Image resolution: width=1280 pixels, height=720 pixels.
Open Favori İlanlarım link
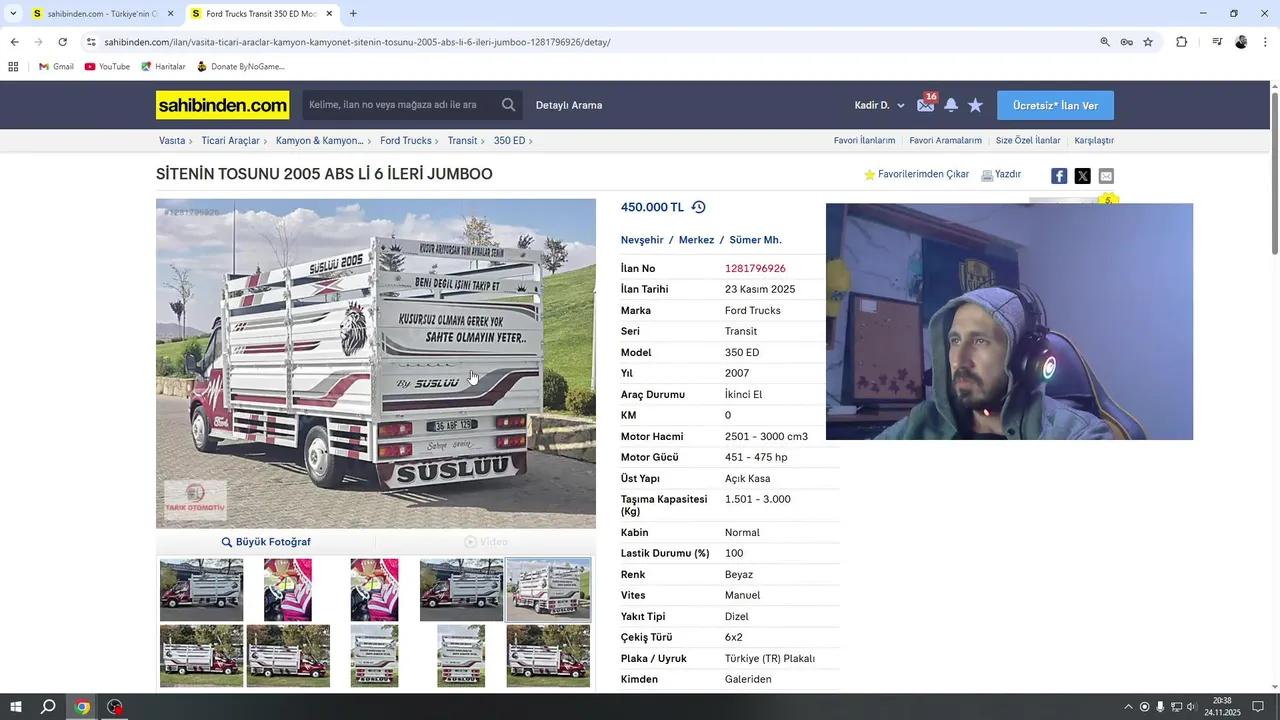[x=864, y=141]
